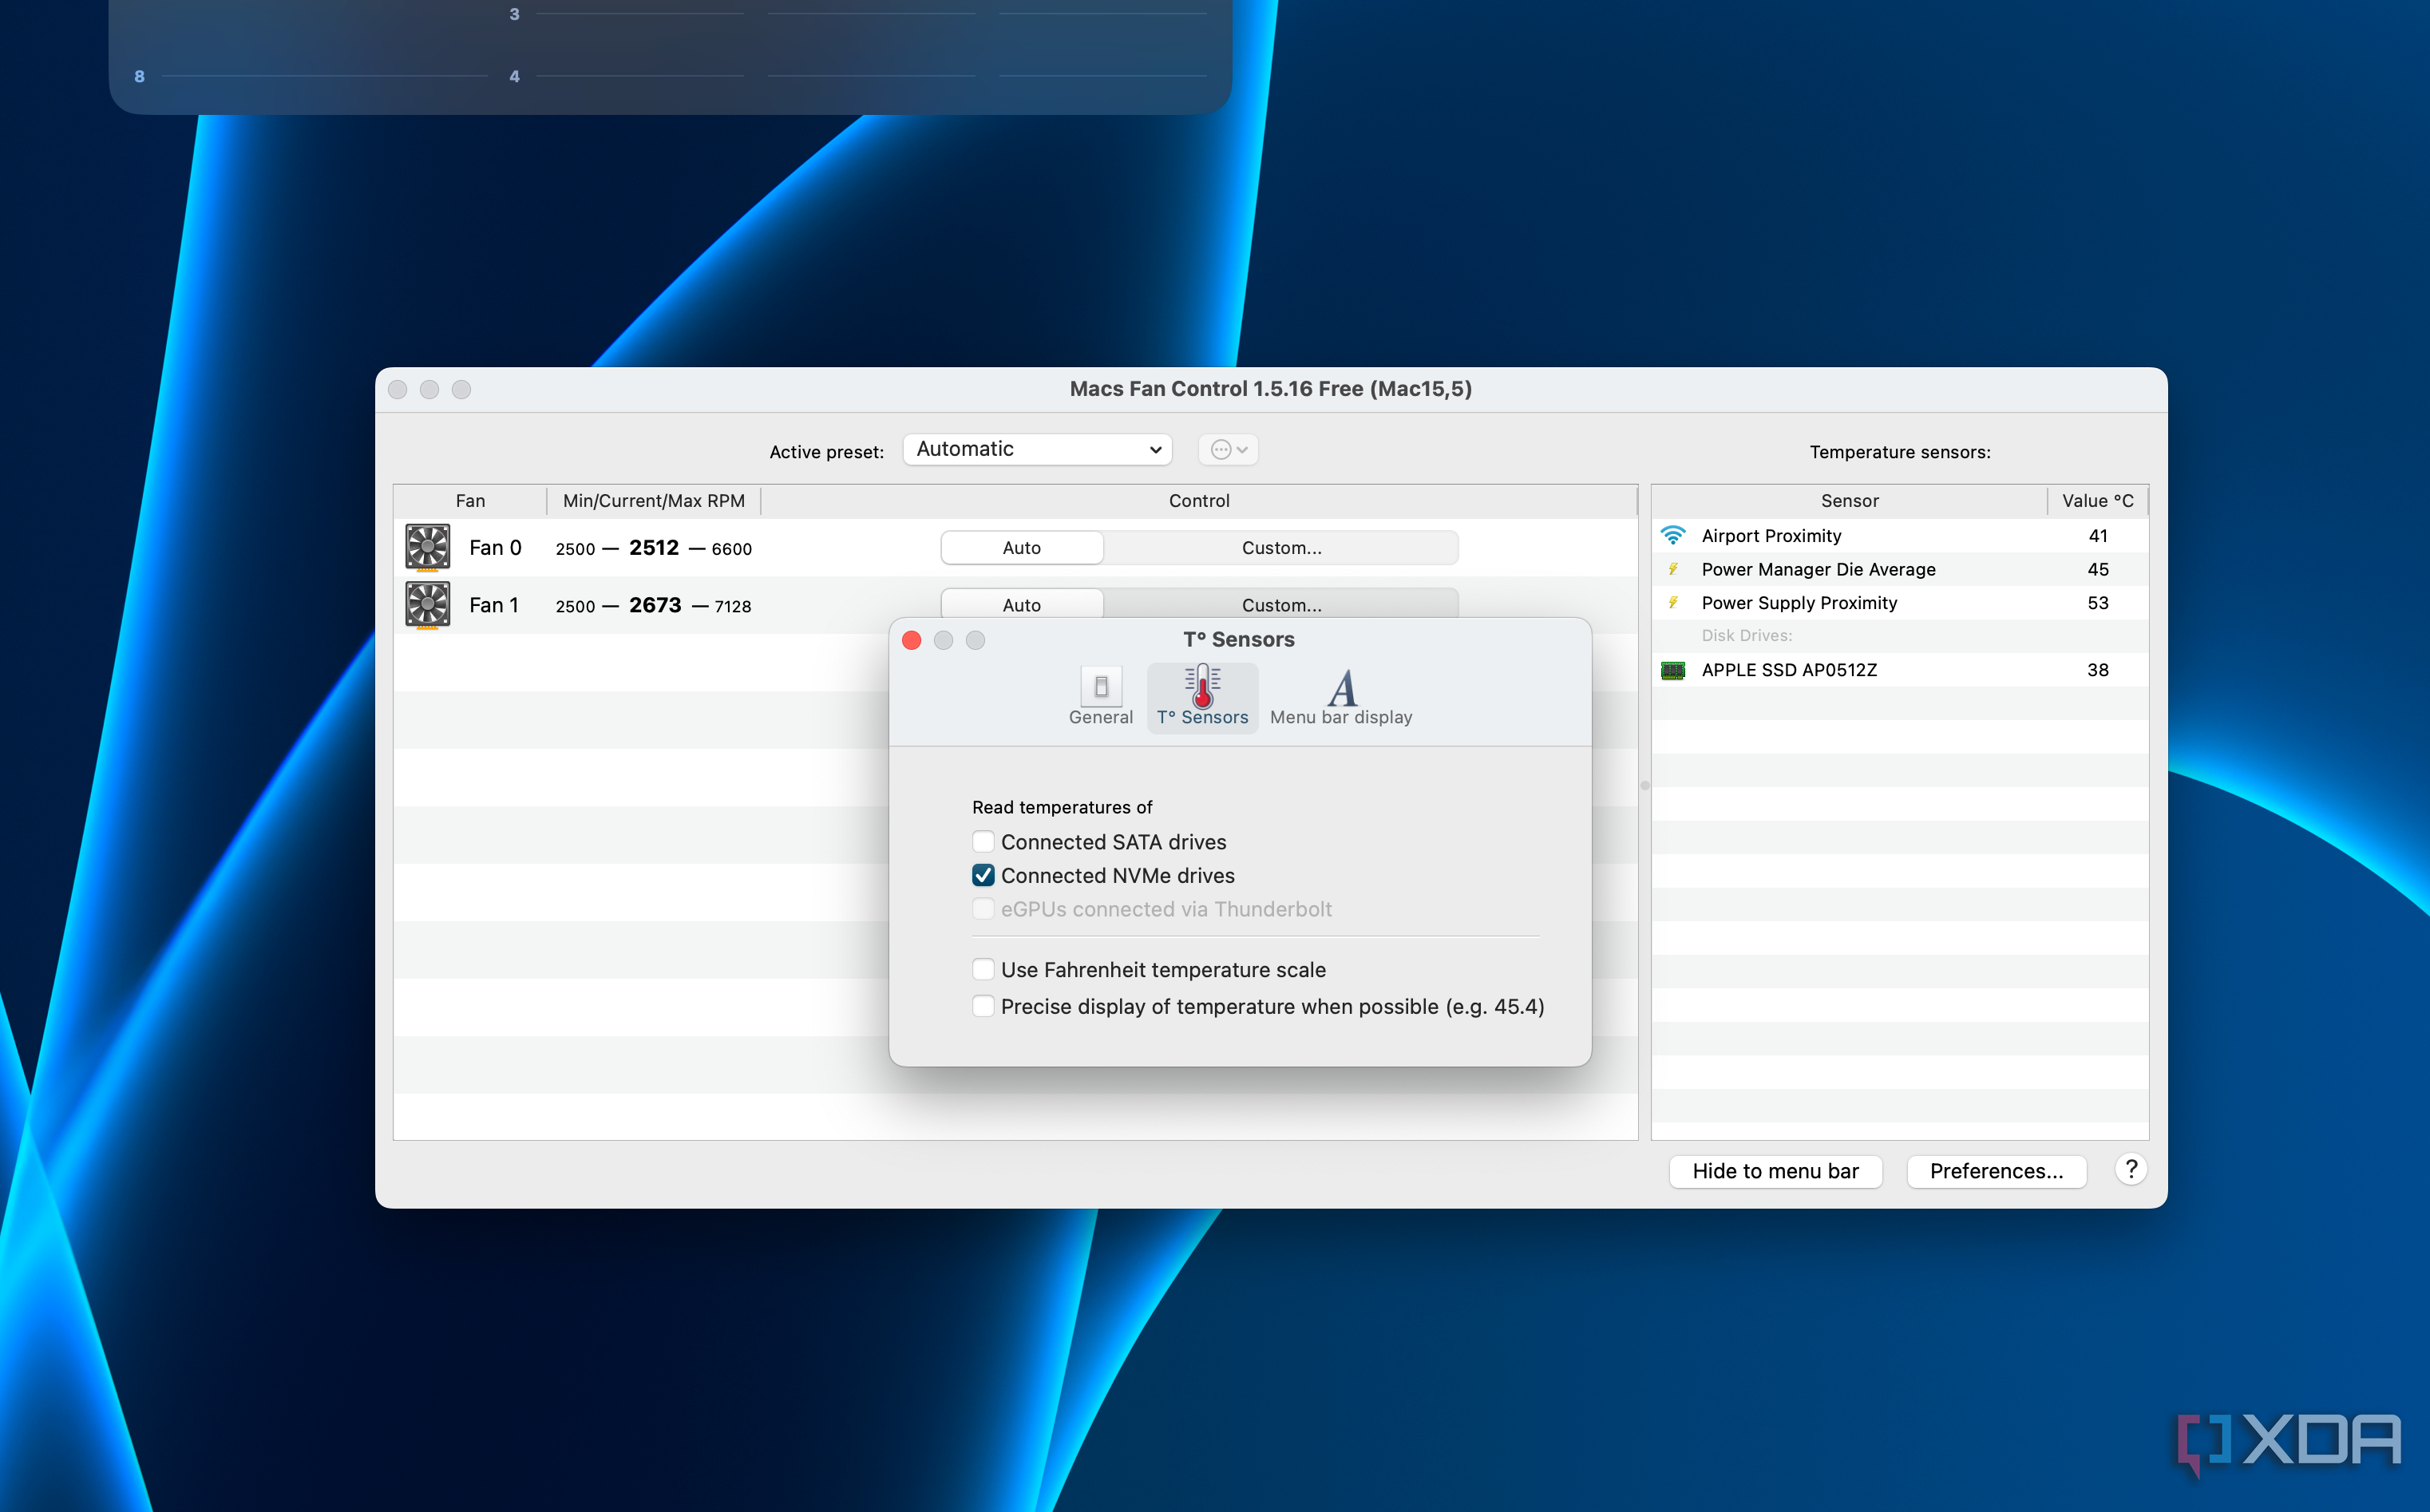Switch to Menu bar display tab

1340,696
